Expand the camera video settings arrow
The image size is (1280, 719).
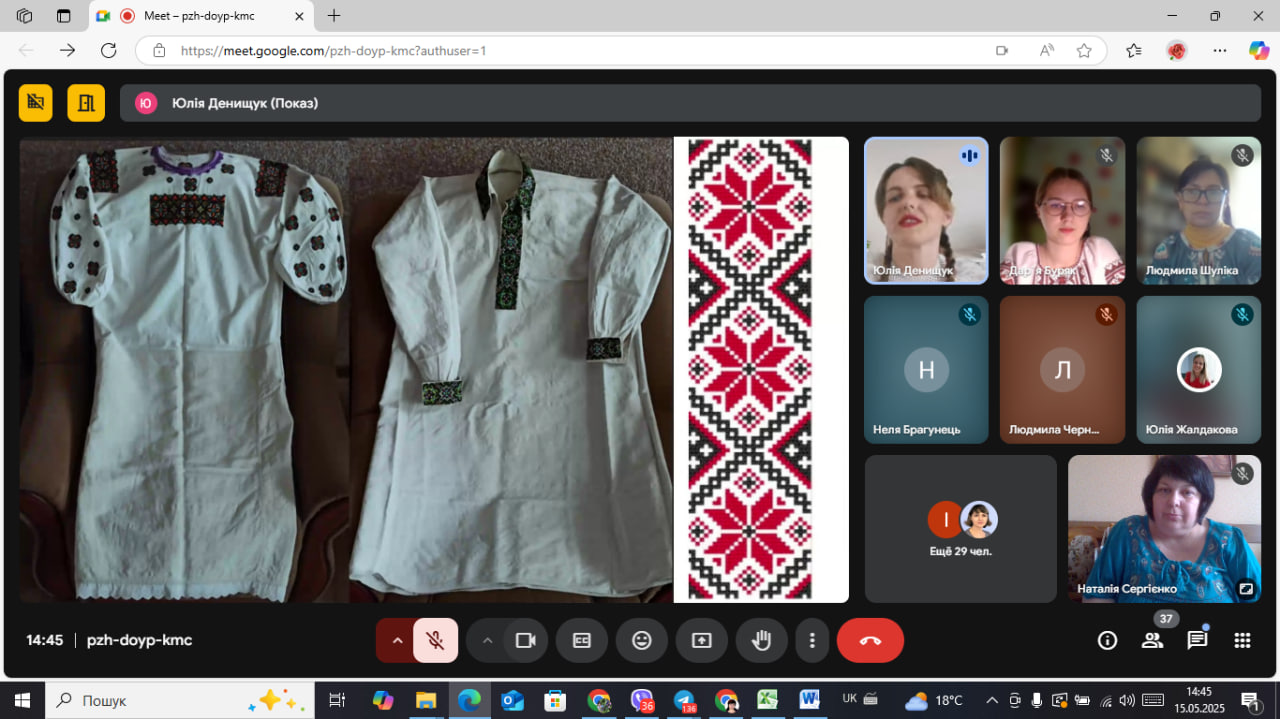point(487,641)
